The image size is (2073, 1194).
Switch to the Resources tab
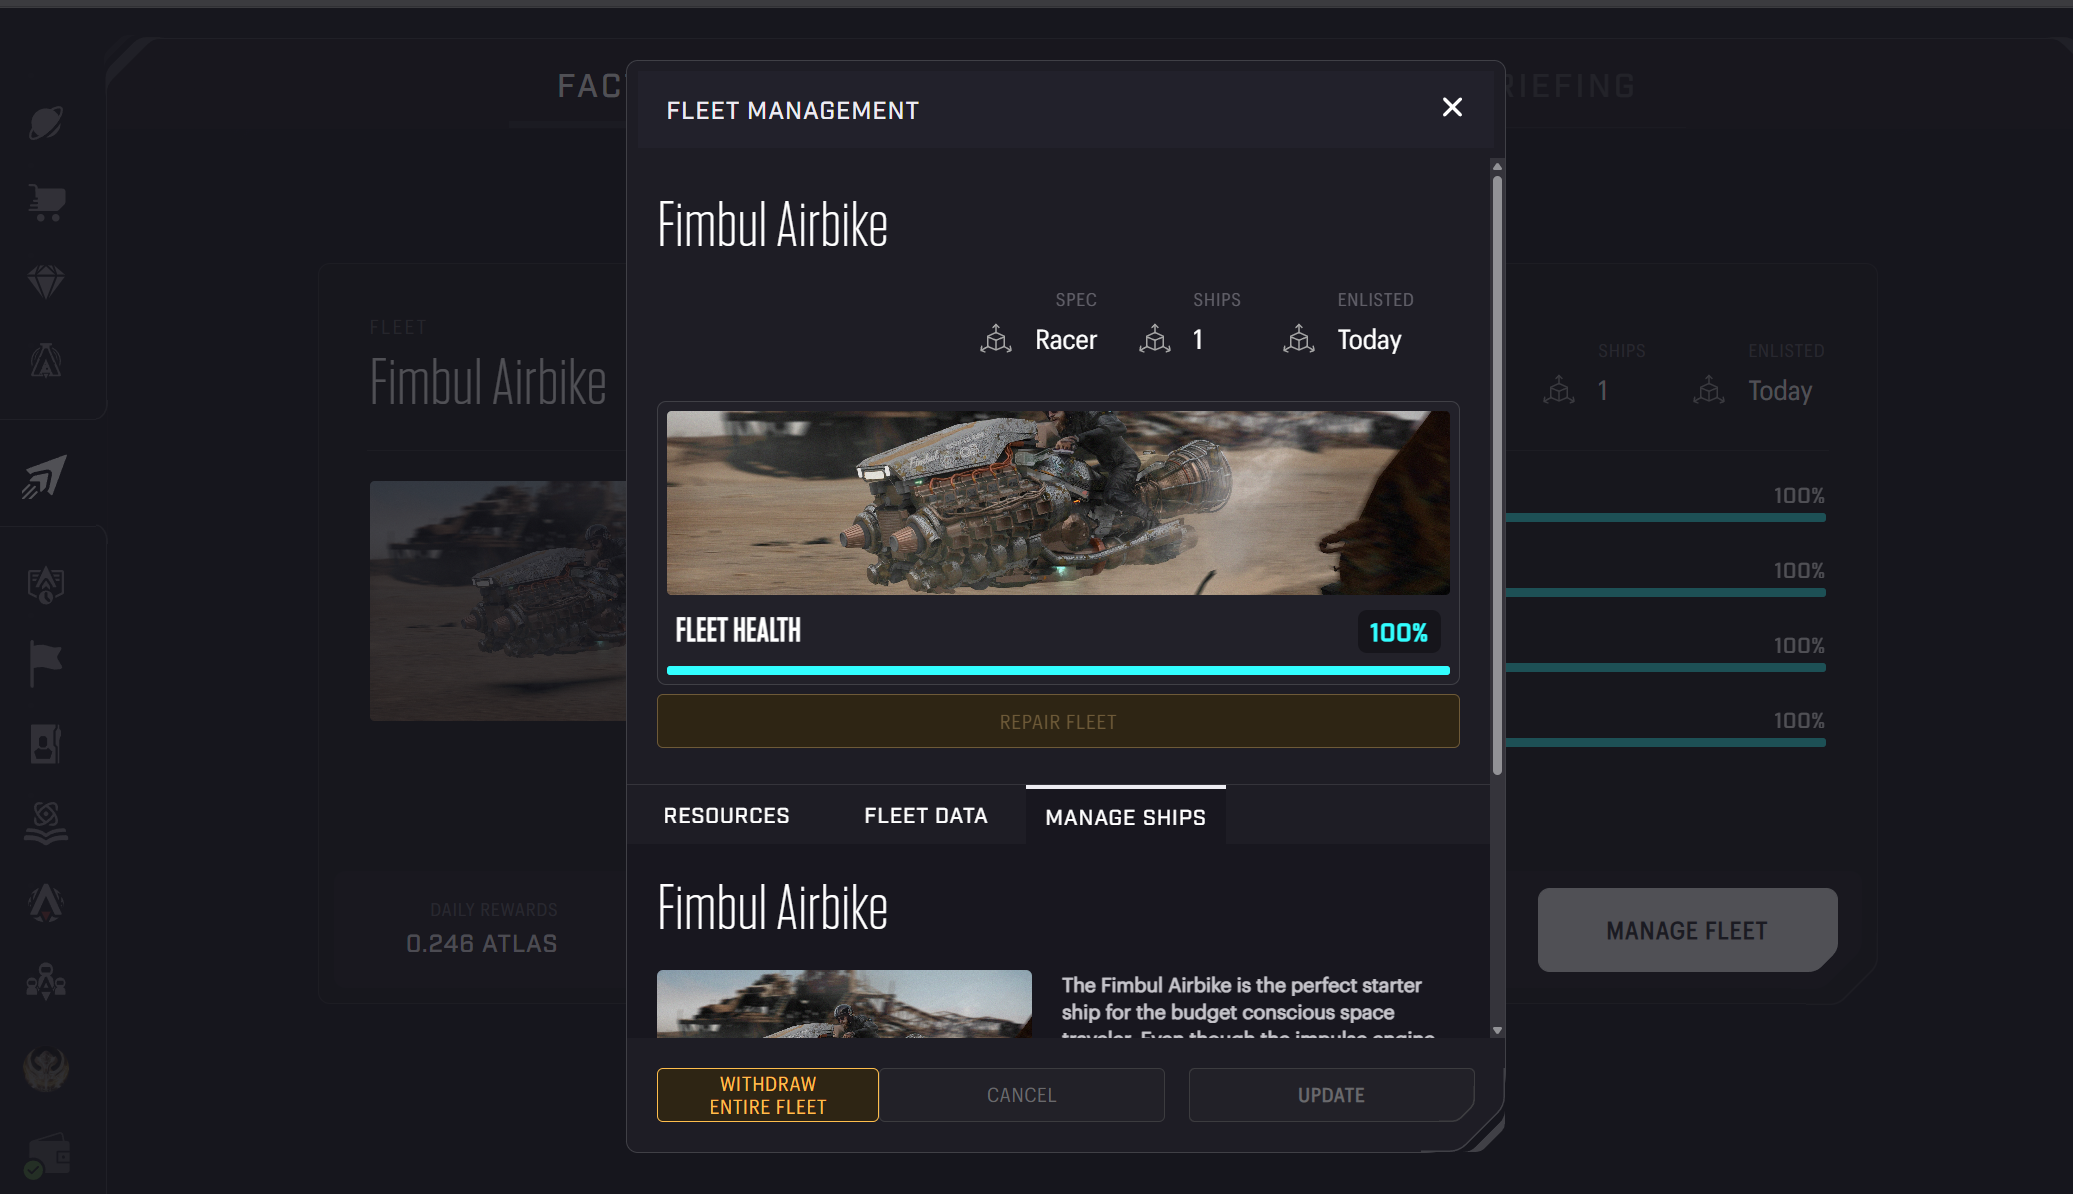click(727, 816)
